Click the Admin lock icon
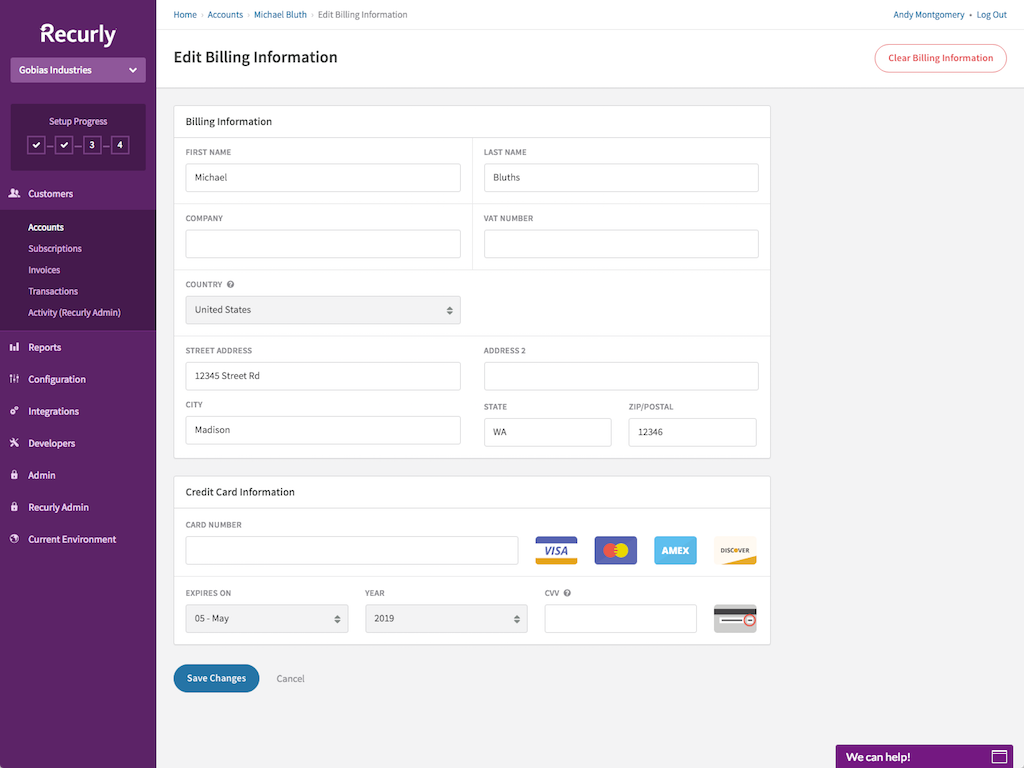The width and height of the screenshot is (1024, 768). coord(14,475)
